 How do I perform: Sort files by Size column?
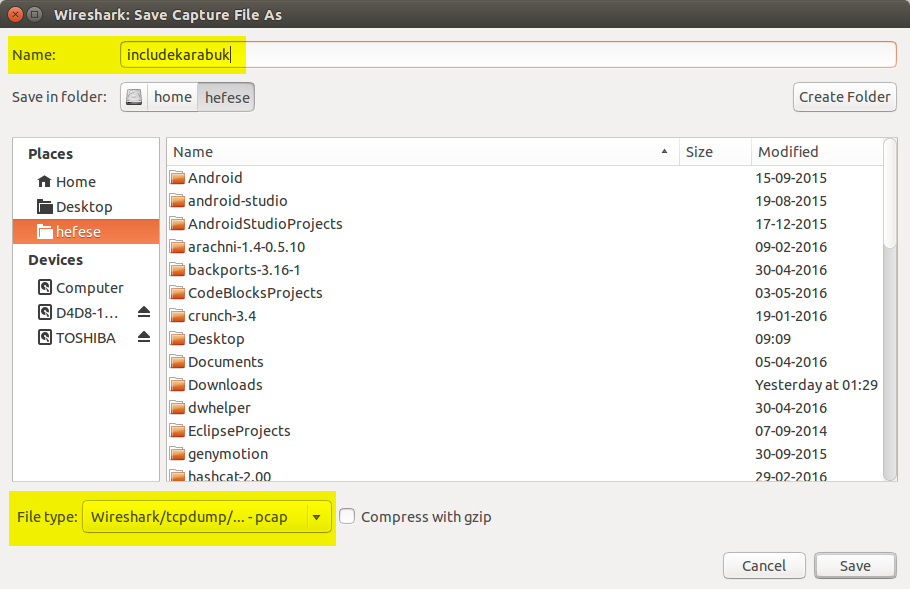coord(715,152)
